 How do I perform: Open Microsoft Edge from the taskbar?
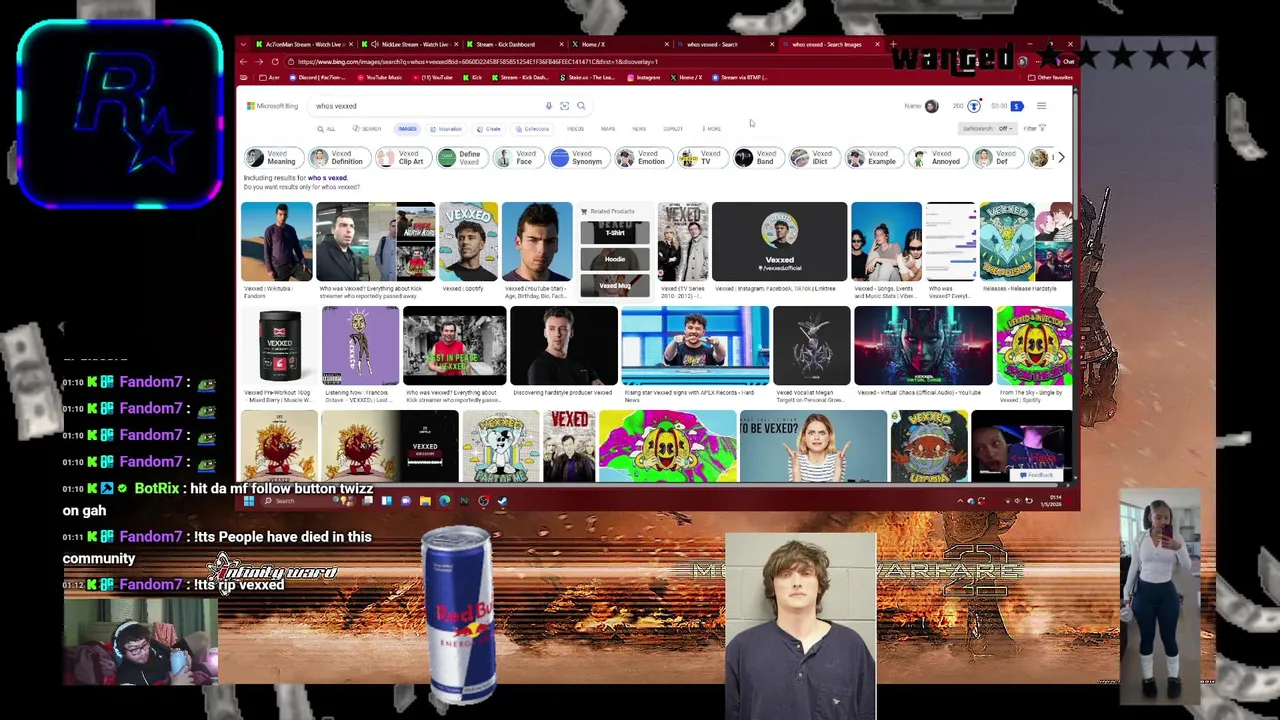pos(444,501)
